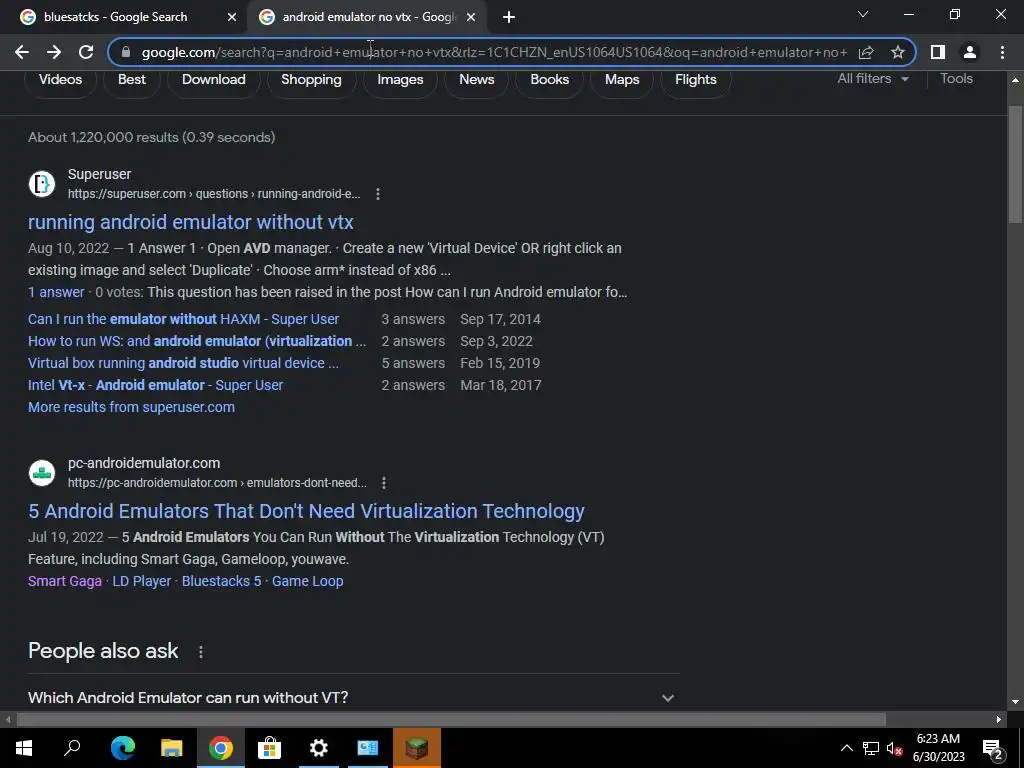Click the pc-androidemulator.com favicon
The image size is (1024, 768).
(42, 472)
